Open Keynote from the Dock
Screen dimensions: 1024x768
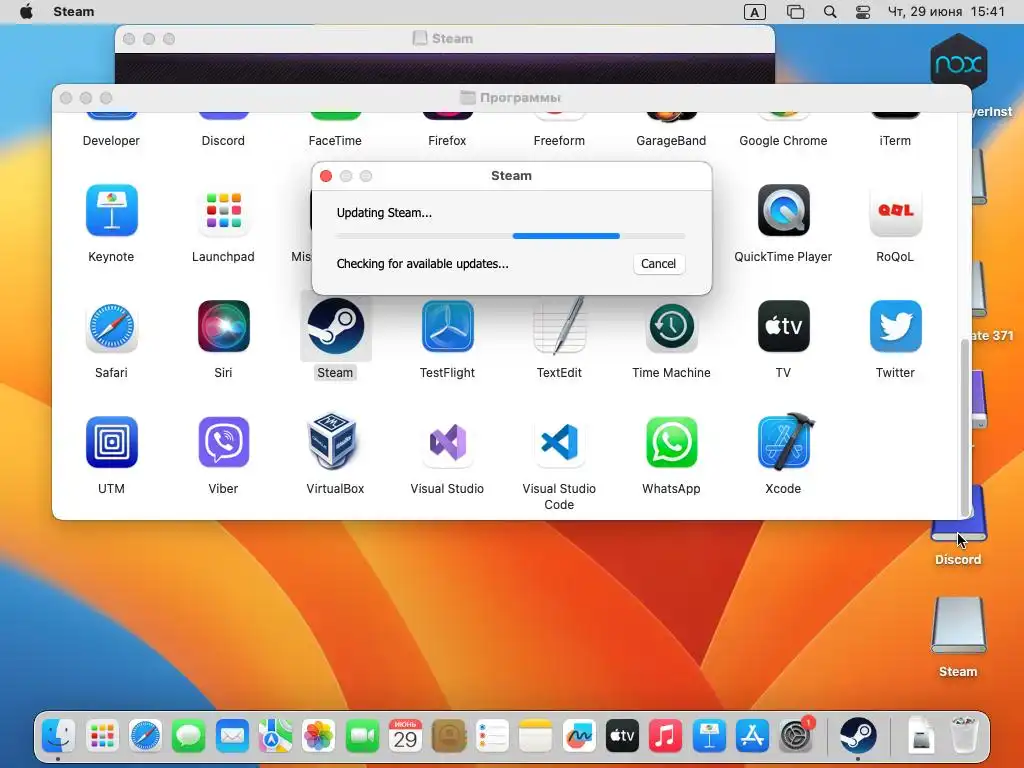[709, 736]
